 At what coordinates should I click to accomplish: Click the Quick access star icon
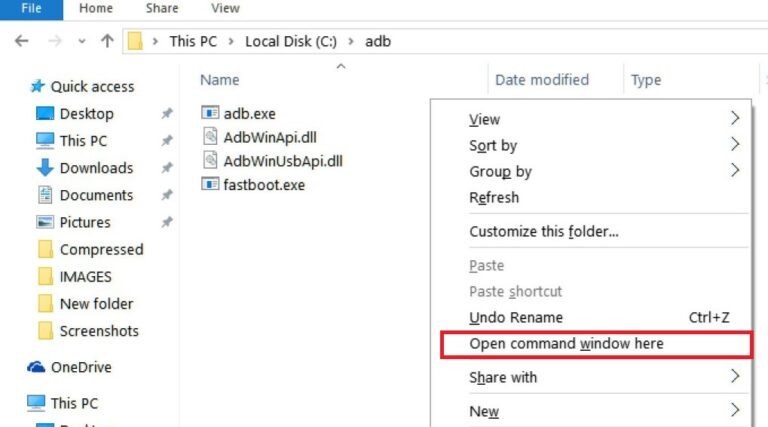37,87
